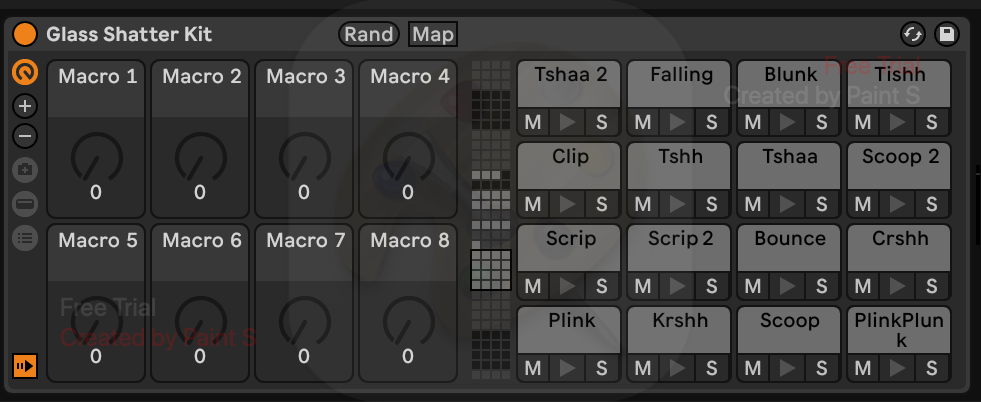
Task: Play the Bounce pad preview
Action: click(788, 286)
